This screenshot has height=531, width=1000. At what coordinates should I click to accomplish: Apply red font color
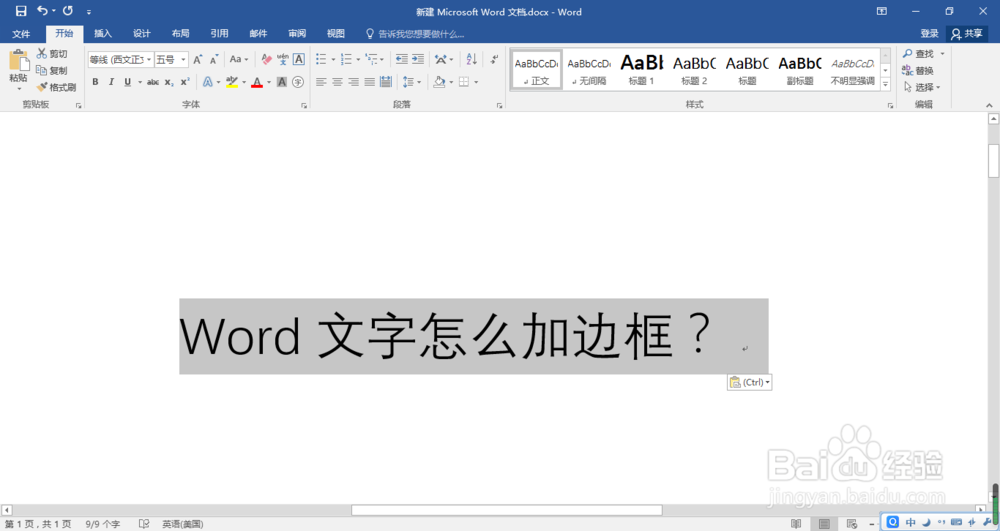(x=256, y=82)
